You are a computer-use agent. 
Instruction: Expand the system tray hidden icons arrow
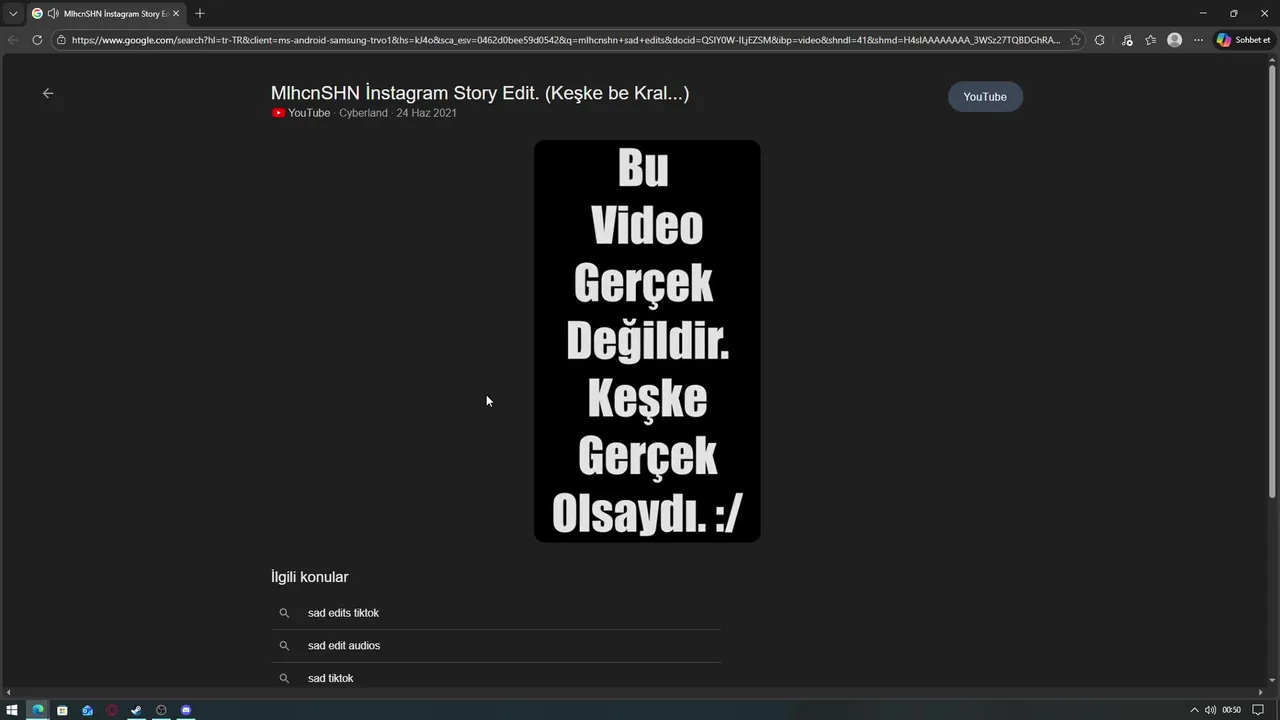tap(1194, 710)
